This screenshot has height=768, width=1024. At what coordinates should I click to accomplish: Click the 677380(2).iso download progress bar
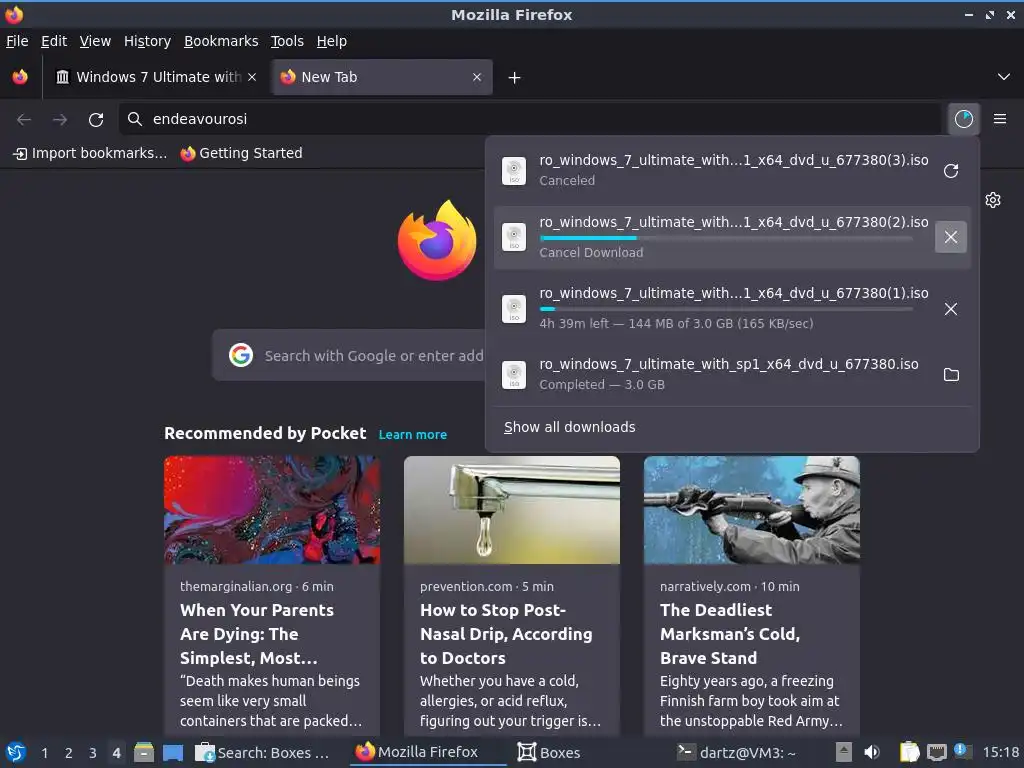(726, 238)
